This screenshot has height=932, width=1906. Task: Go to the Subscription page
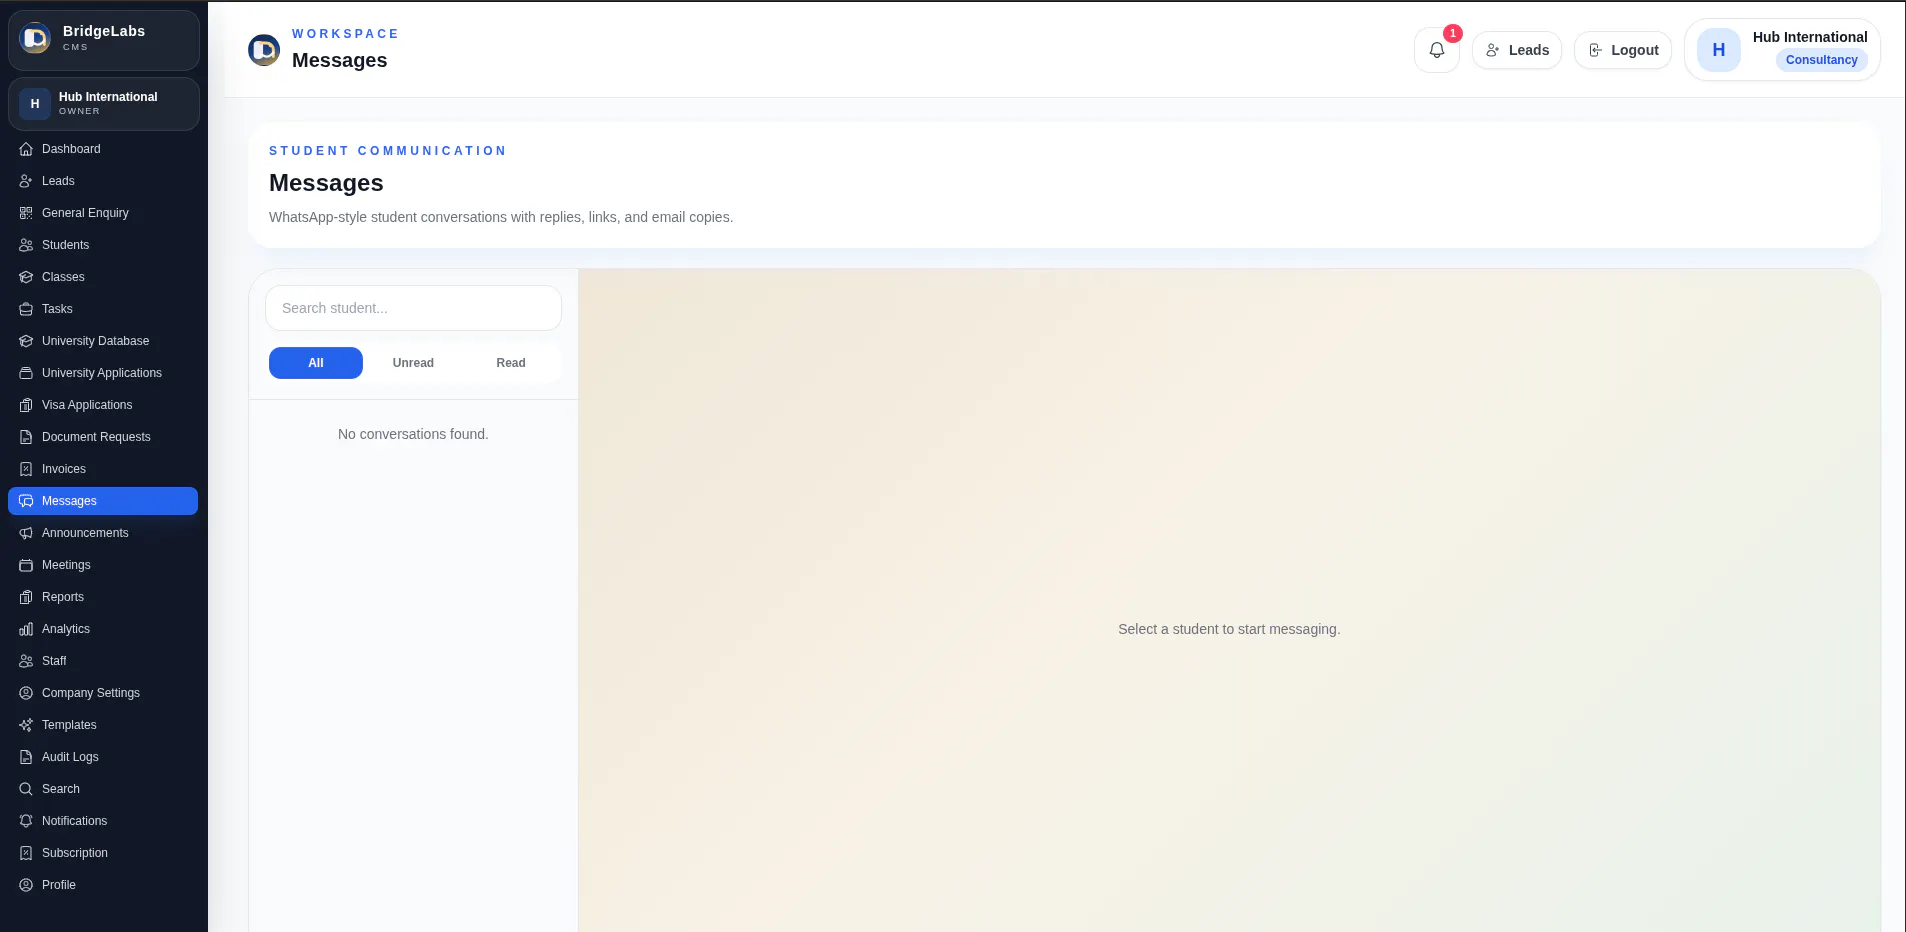click(103, 853)
